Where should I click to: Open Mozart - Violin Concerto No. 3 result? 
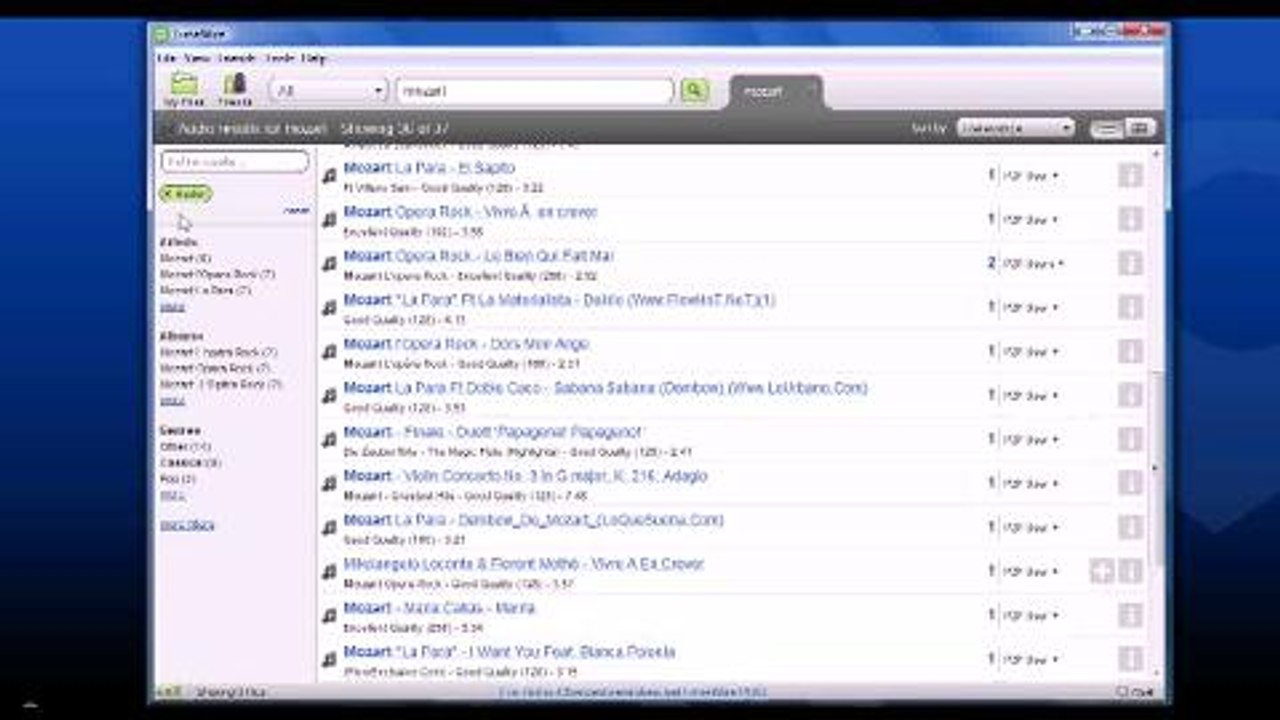525,476
